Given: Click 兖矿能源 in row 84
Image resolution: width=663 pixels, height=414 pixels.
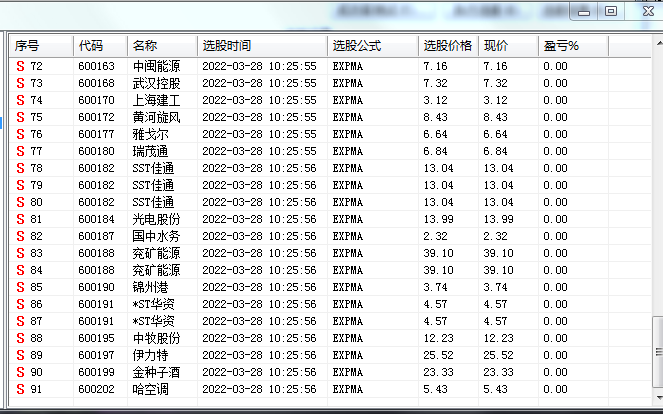Looking at the screenshot, I should click(156, 270).
